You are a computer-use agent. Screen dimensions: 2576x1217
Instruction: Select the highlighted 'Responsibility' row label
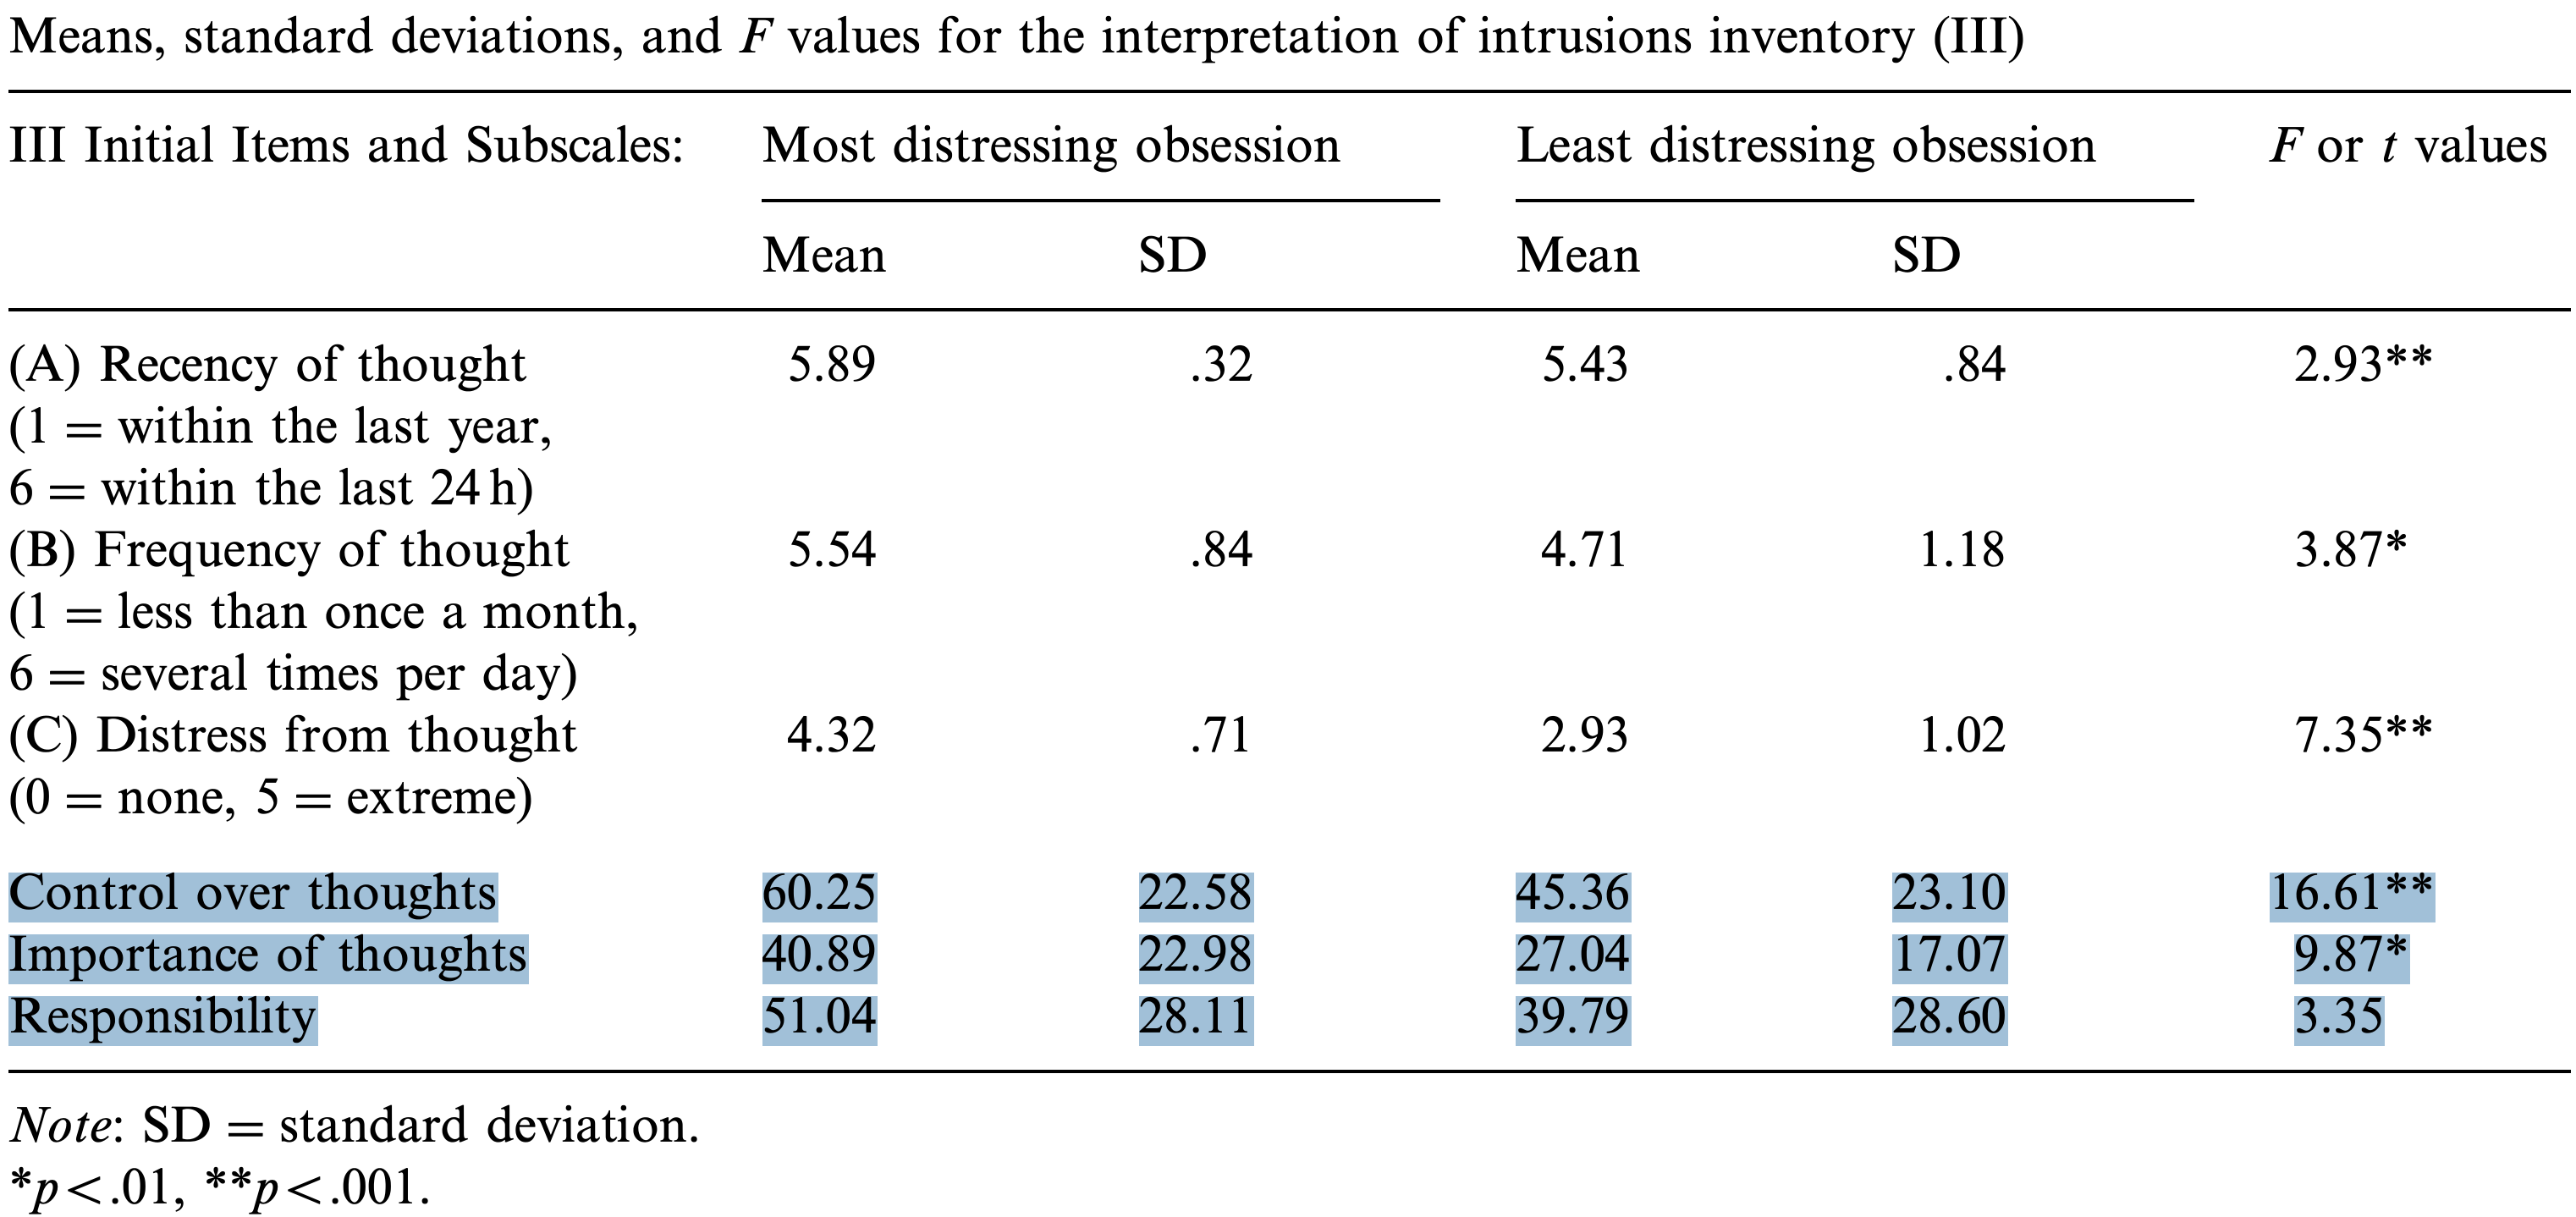[163, 1018]
